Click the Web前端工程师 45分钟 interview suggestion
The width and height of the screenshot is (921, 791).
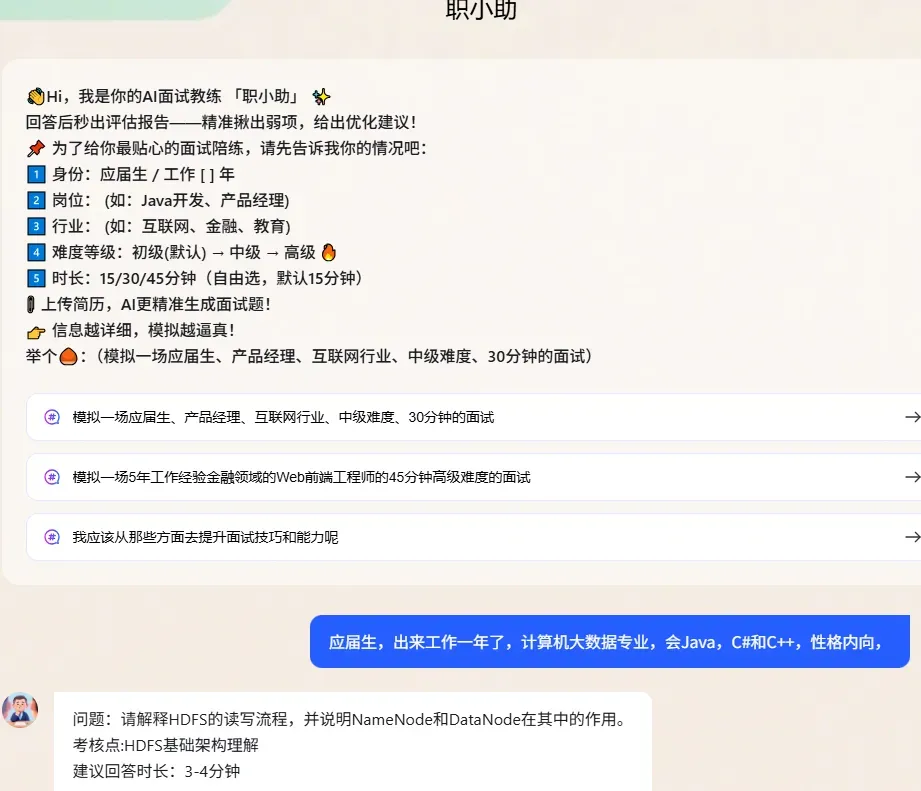point(473,477)
